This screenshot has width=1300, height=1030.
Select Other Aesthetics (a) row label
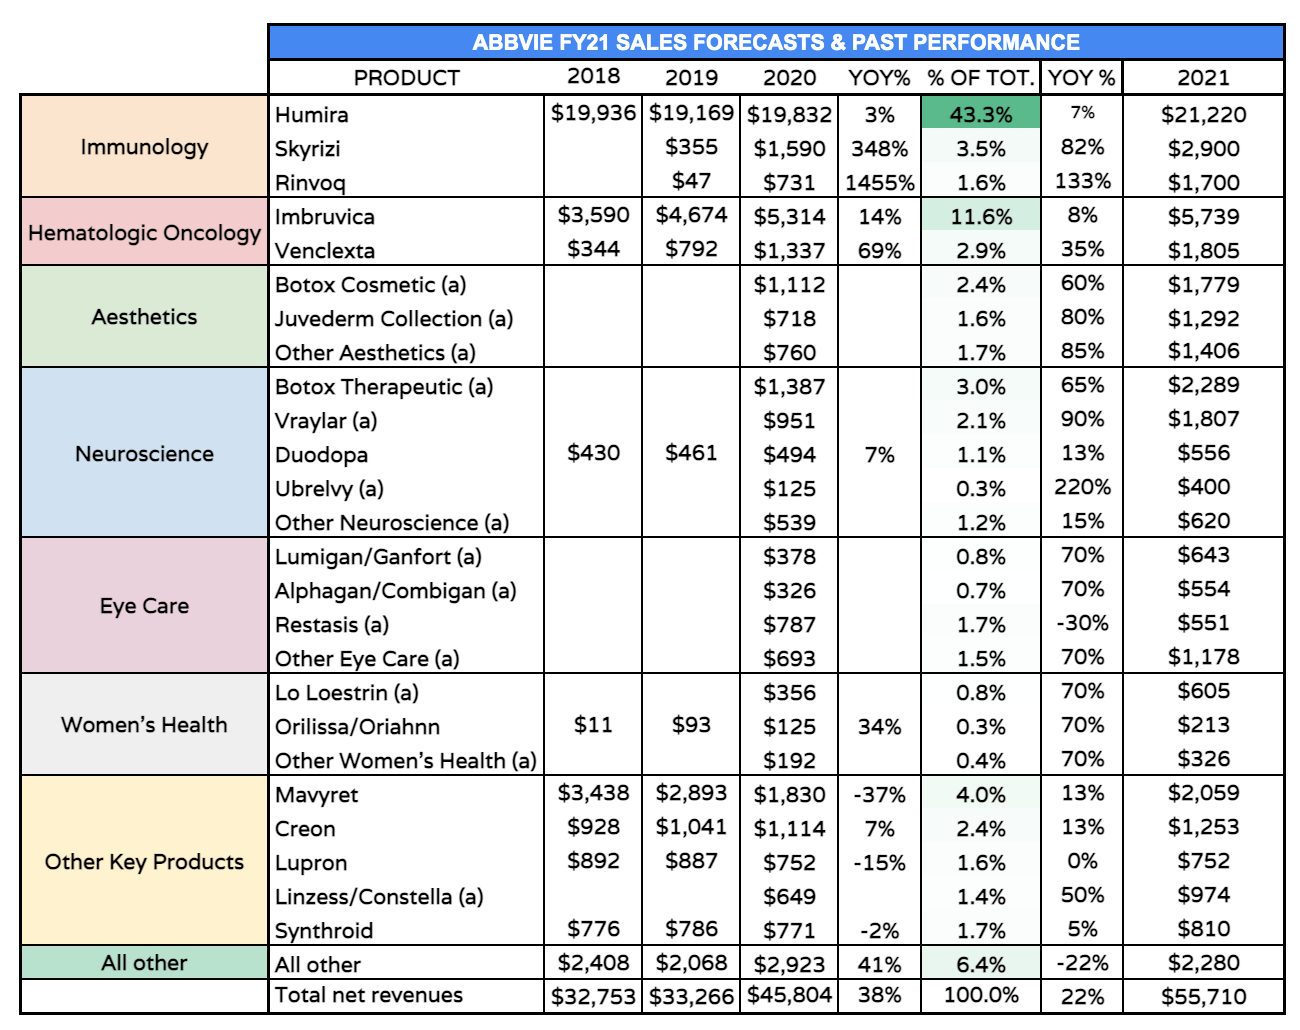point(375,353)
